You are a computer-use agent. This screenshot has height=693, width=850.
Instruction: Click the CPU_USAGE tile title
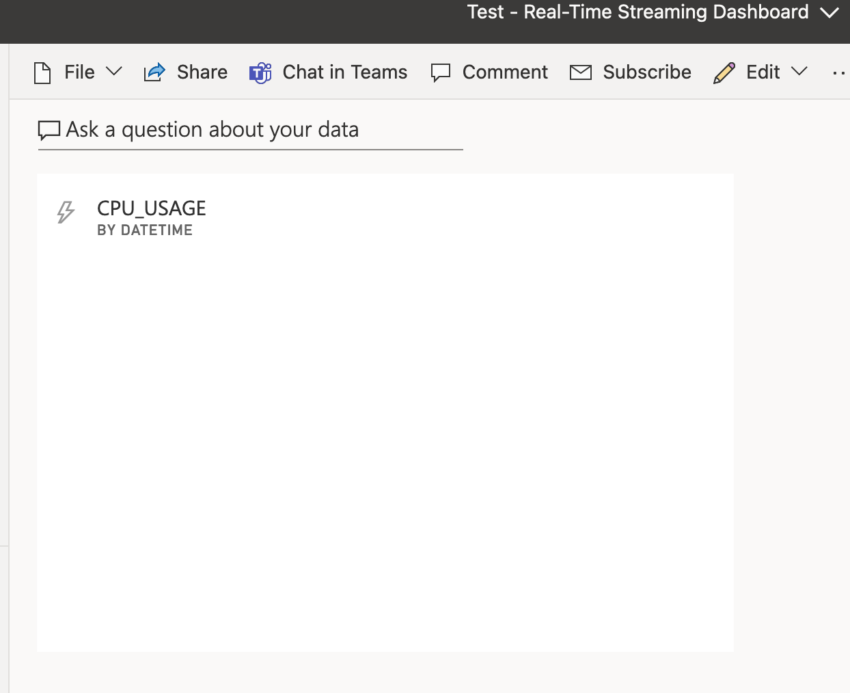(x=150, y=208)
